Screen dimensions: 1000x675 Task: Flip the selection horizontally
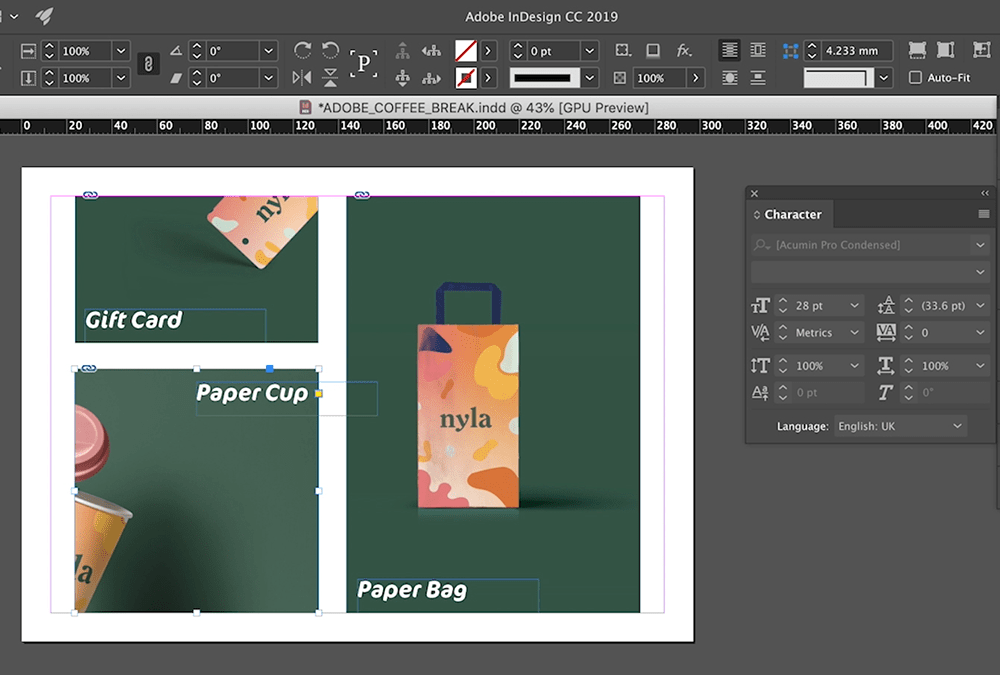[x=303, y=77]
